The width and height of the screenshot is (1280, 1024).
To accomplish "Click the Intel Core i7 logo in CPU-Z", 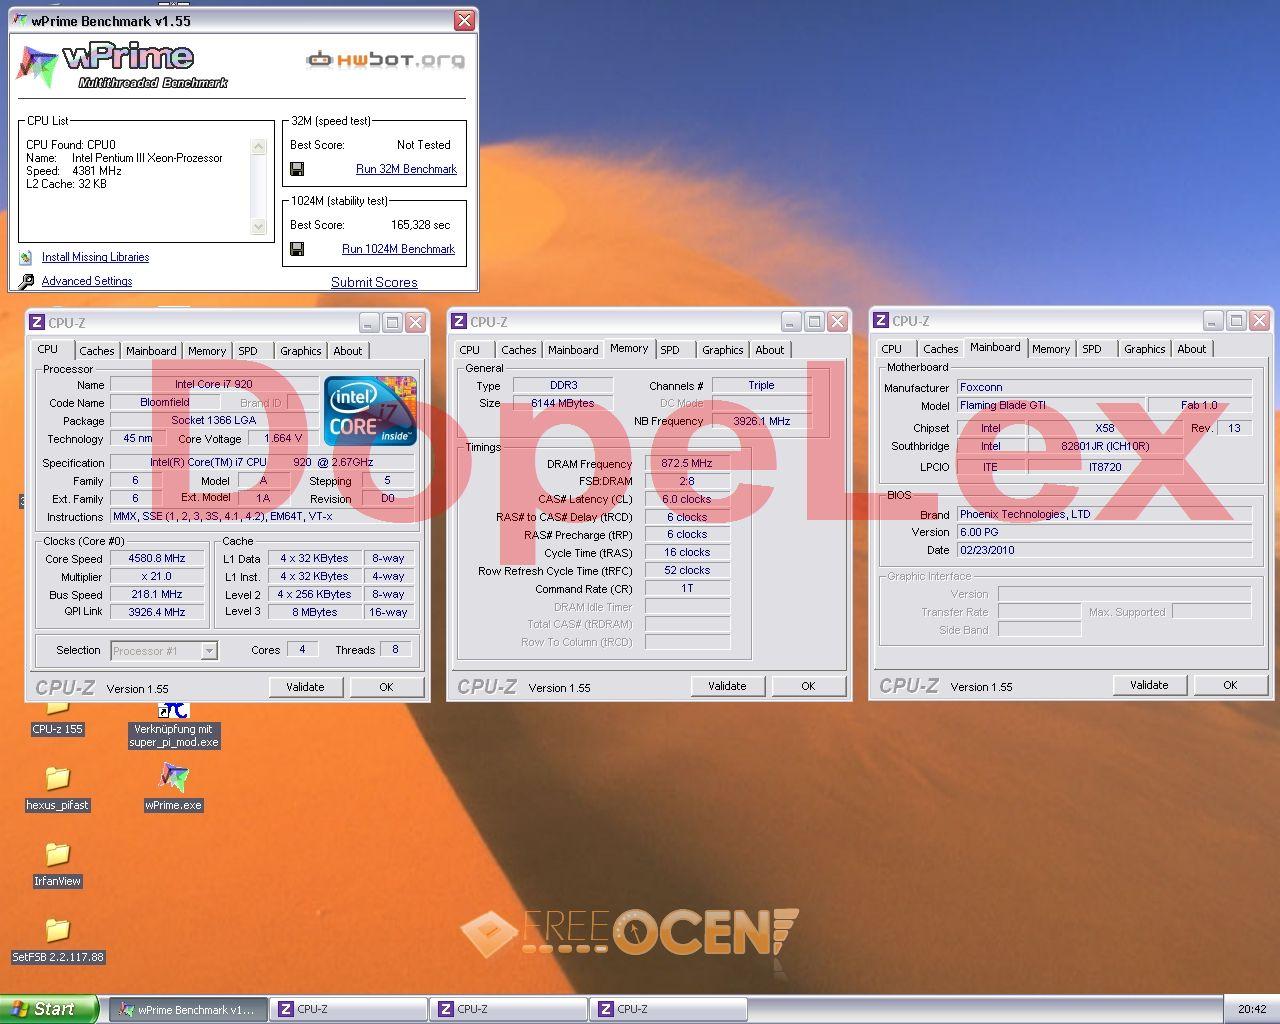I will (x=370, y=411).
